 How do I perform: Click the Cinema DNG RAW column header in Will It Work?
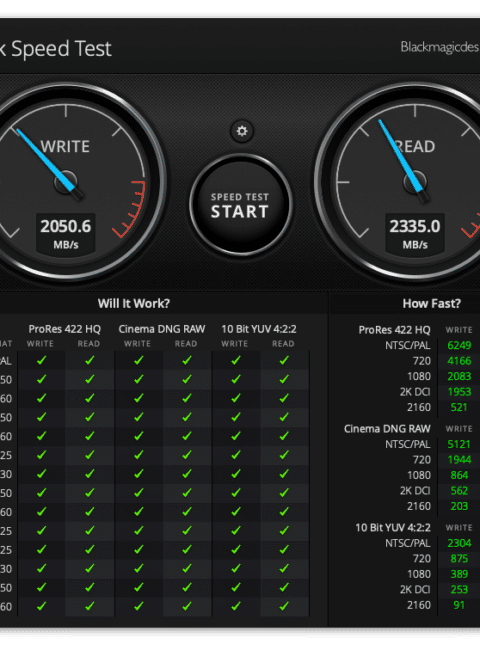coord(162,329)
